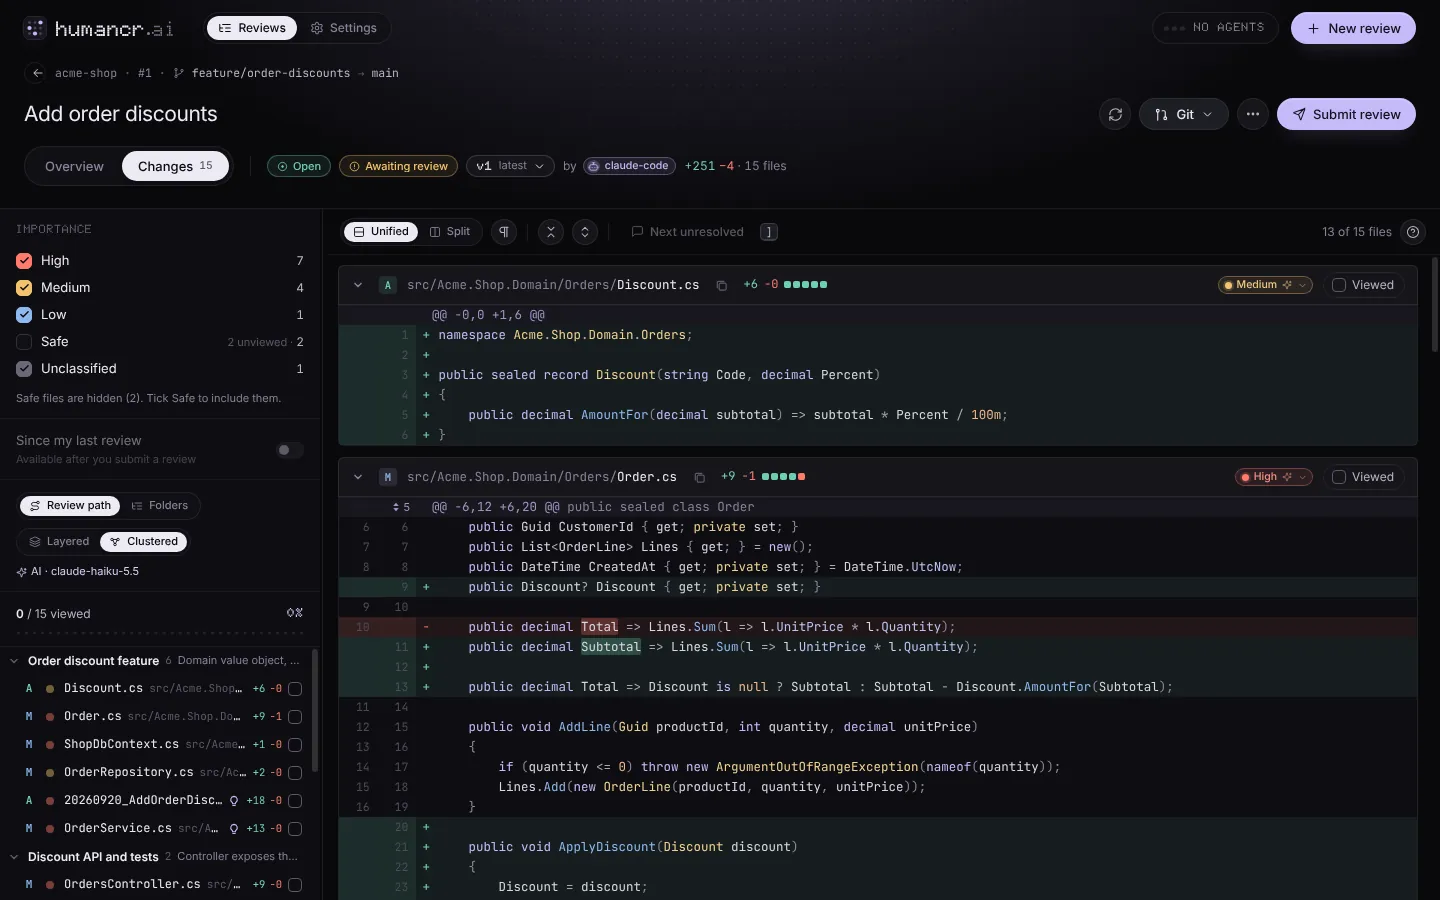This screenshot has height=900, width=1440.
Task: Open the three-dots more options menu
Action: [x=1252, y=114]
